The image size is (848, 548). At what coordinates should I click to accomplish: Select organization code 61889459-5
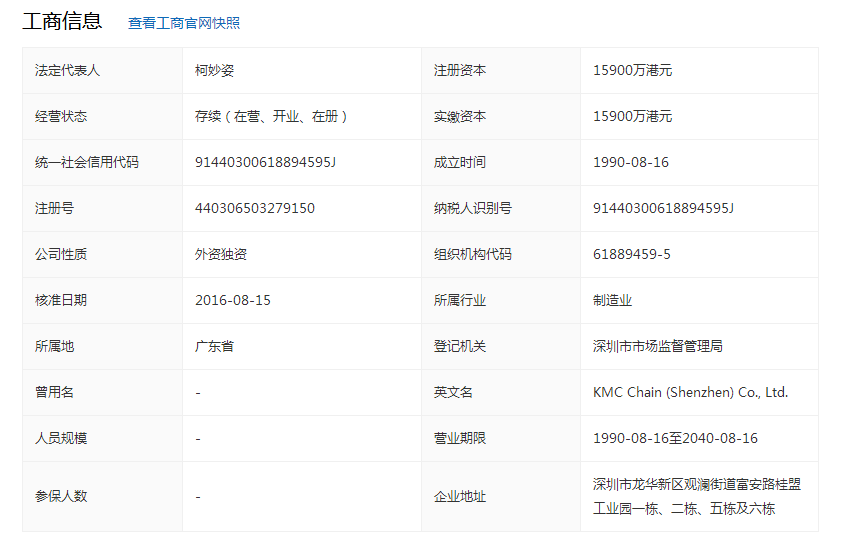click(x=632, y=254)
